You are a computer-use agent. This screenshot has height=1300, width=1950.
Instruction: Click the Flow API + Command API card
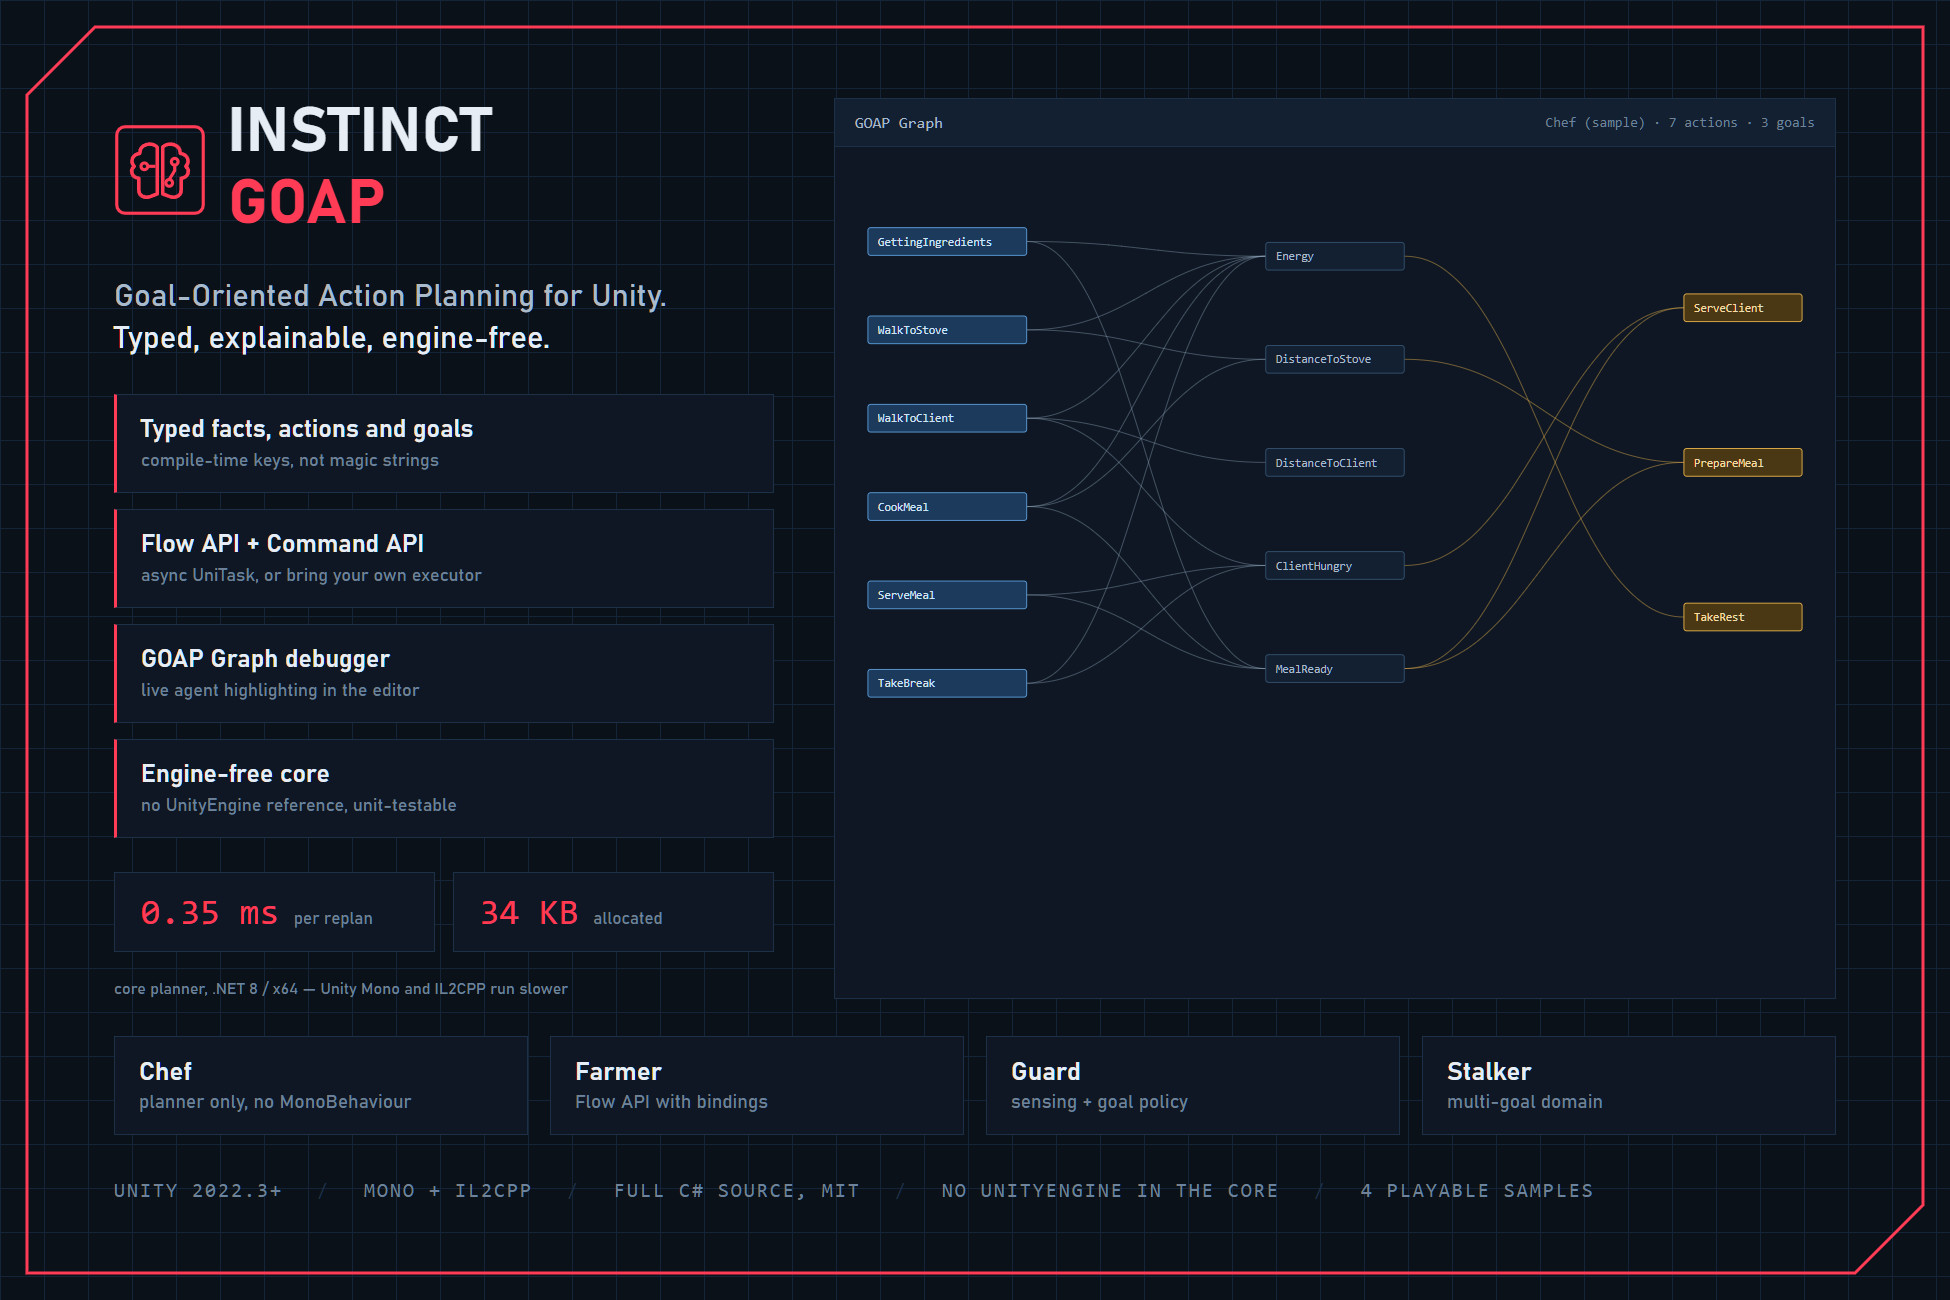tap(444, 558)
